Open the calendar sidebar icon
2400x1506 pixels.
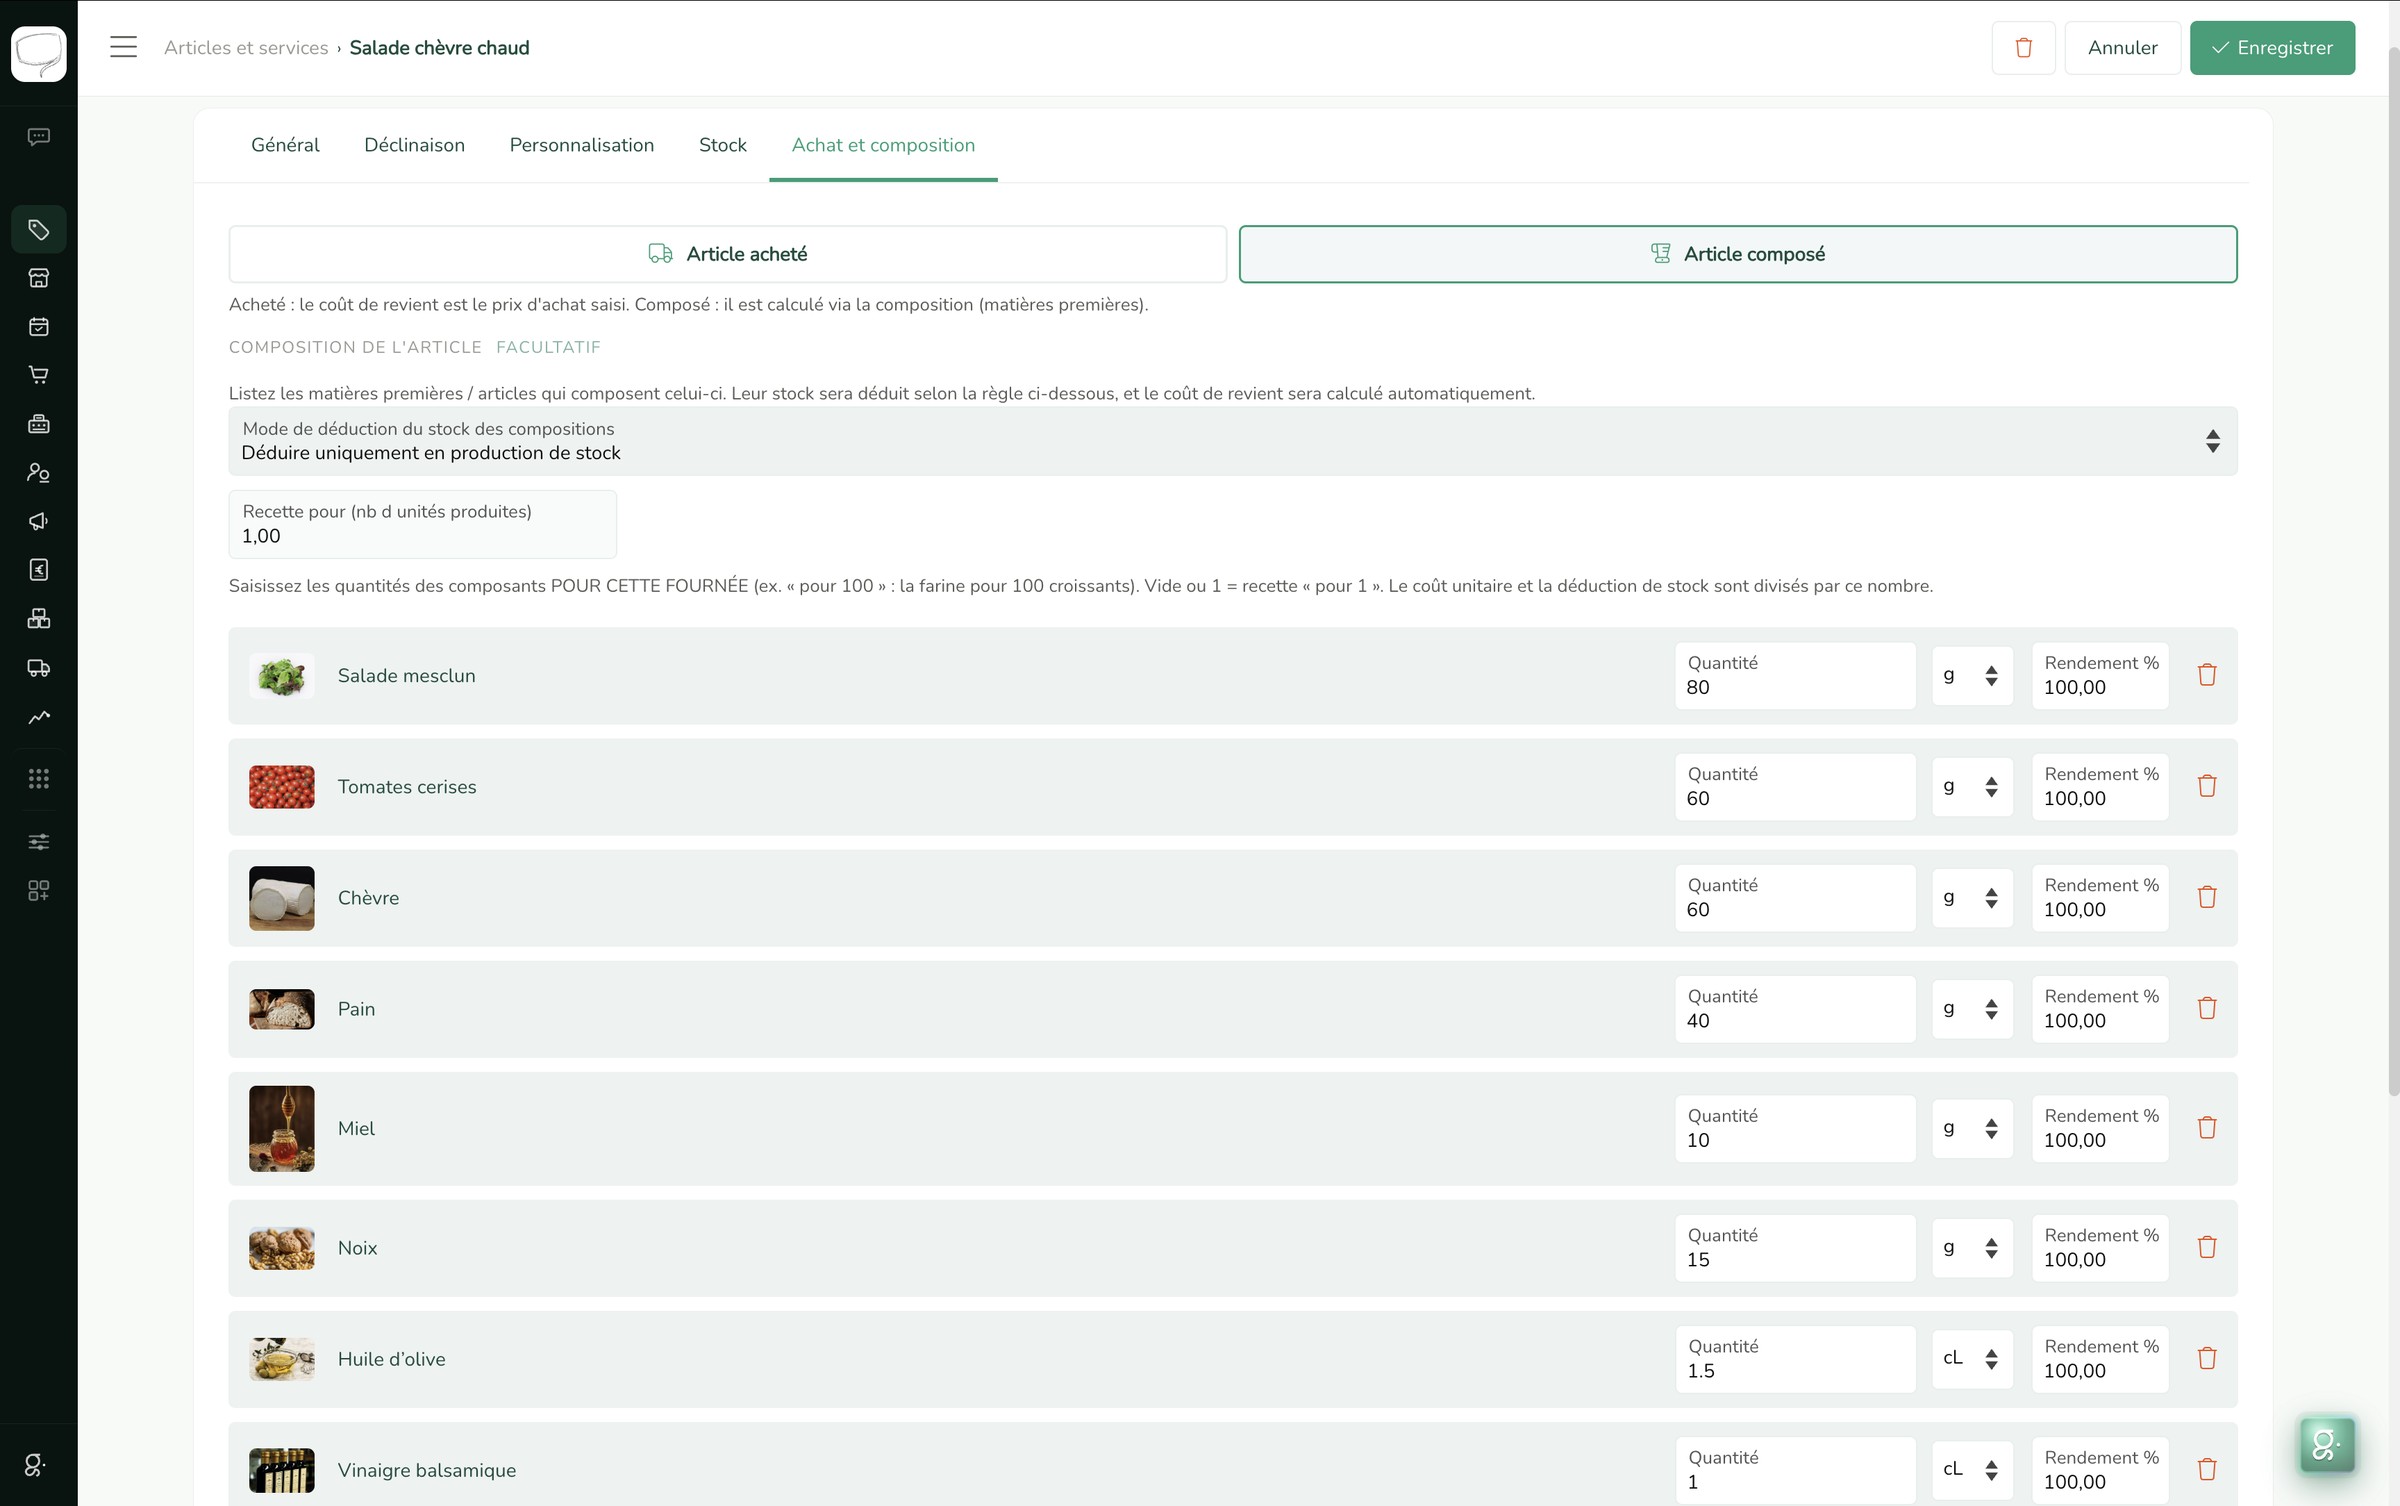38,327
